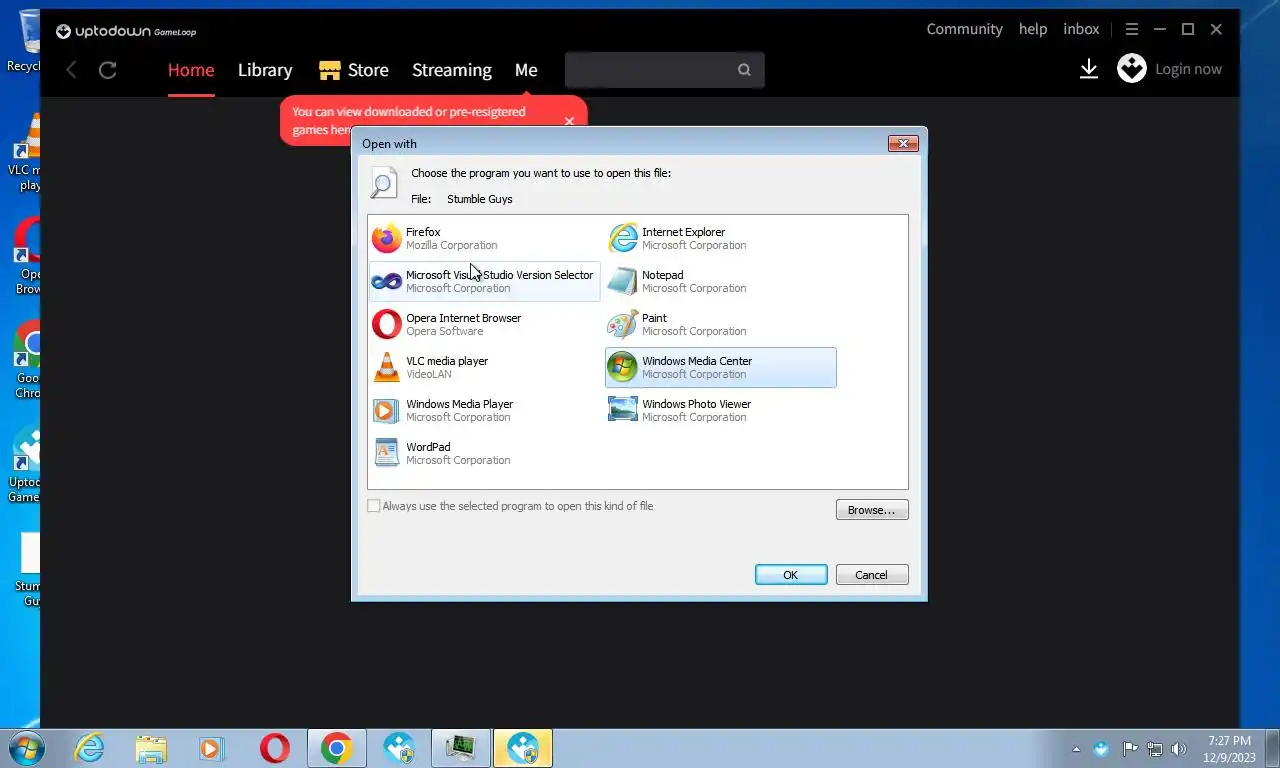Click the Login now link
1280x768 pixels.
1188,69
